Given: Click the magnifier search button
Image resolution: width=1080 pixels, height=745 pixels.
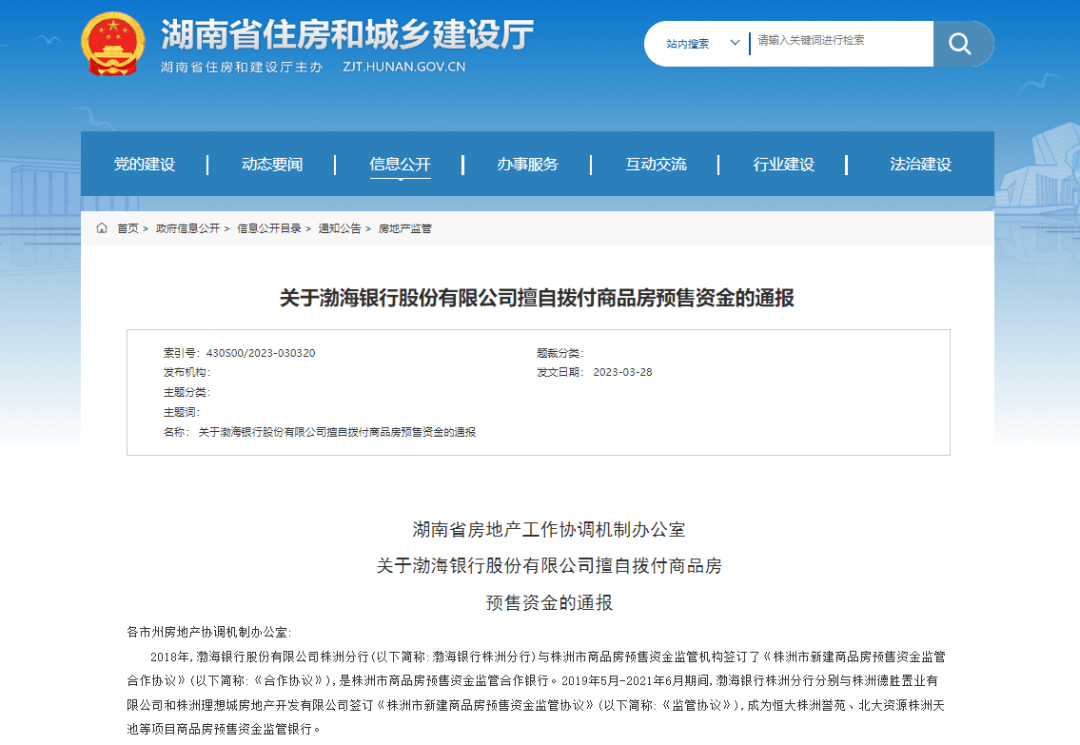Looking at the screenshot, I should pos(962,44).
